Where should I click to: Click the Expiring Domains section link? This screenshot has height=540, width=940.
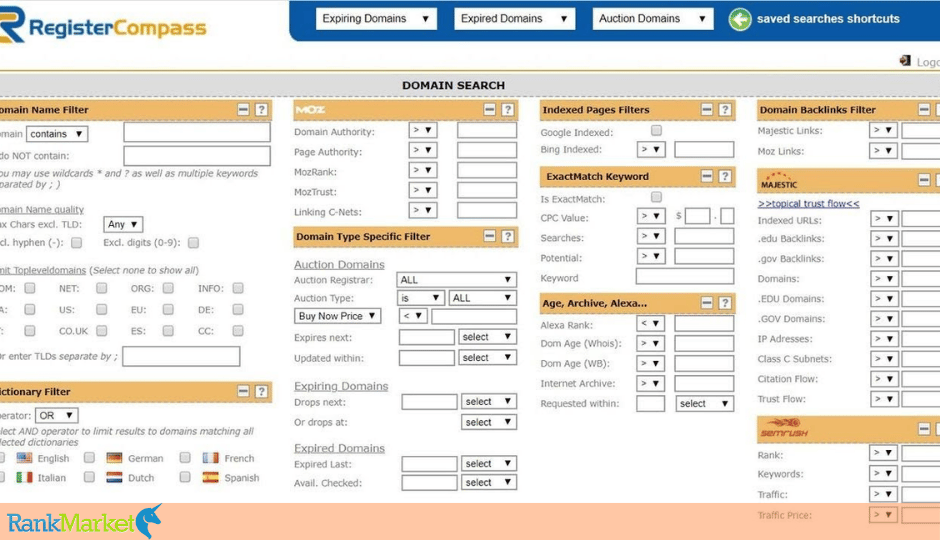pyautogui.click(x=341, y=386)
